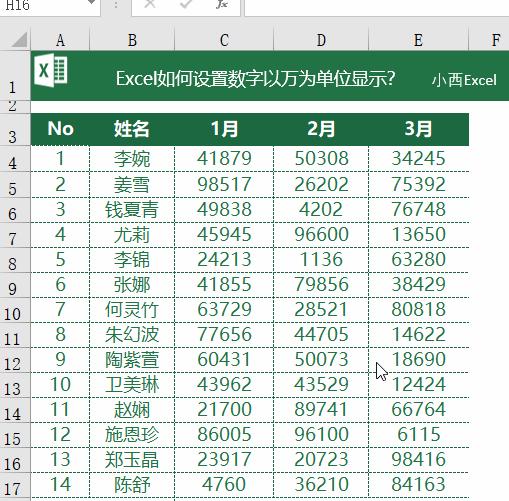509x501 pixels.
Task: Click the cell with value 63729
Action: [x=224, y=310]
